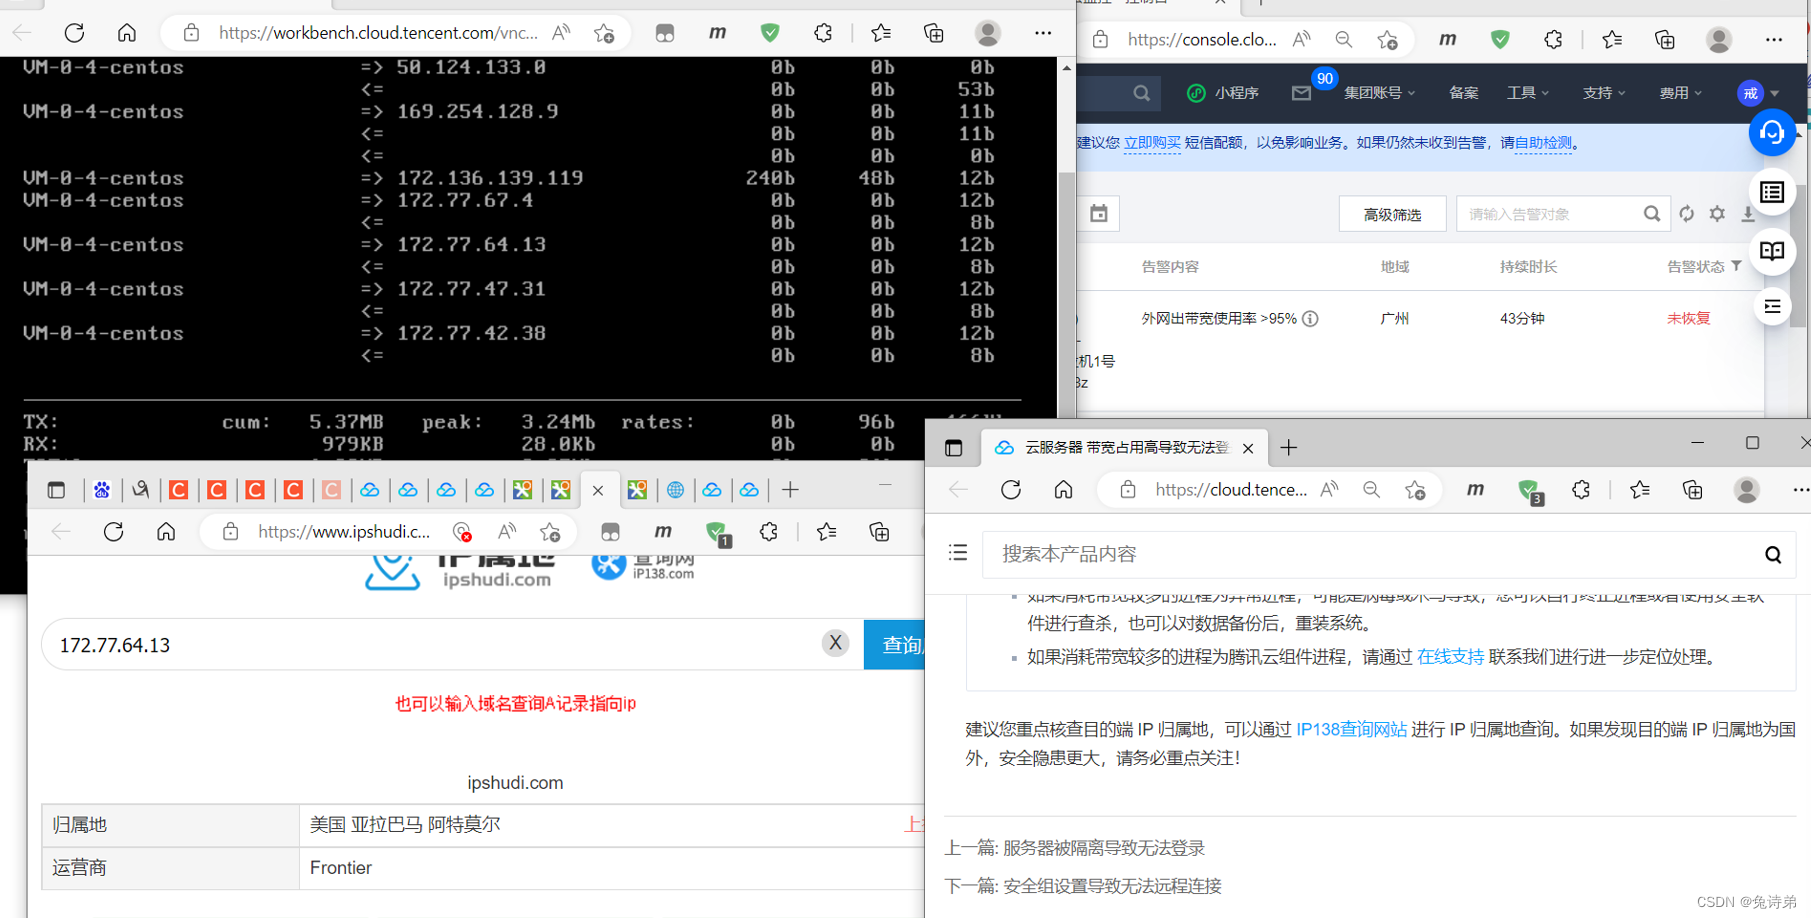This screenshot has width=1811, height=918.
Task: Click the search icon in the docs product search box
Action: coord(1773,554)
